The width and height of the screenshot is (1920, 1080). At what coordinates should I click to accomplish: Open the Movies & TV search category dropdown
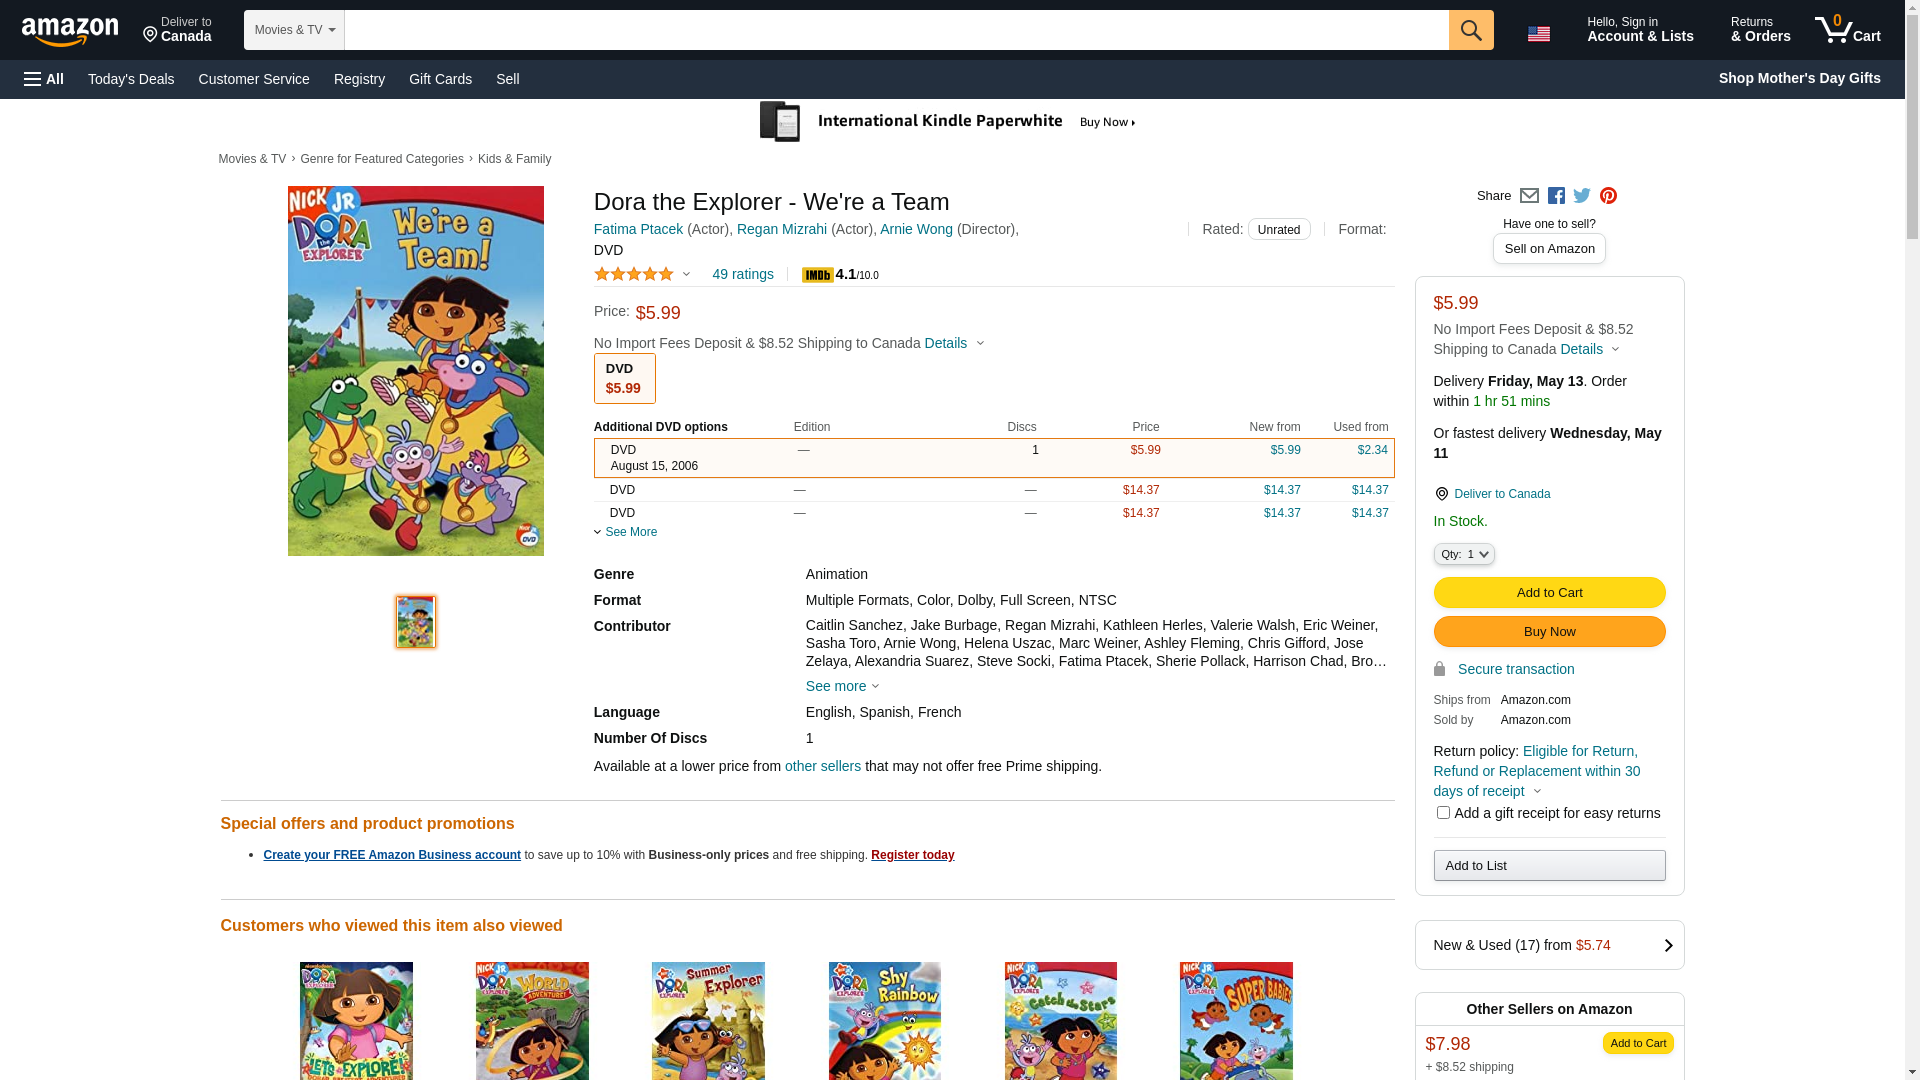294,30
